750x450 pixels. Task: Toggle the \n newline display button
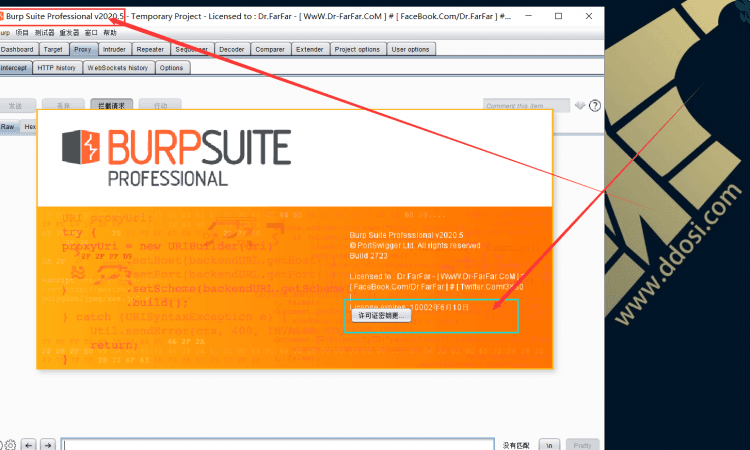550,445
